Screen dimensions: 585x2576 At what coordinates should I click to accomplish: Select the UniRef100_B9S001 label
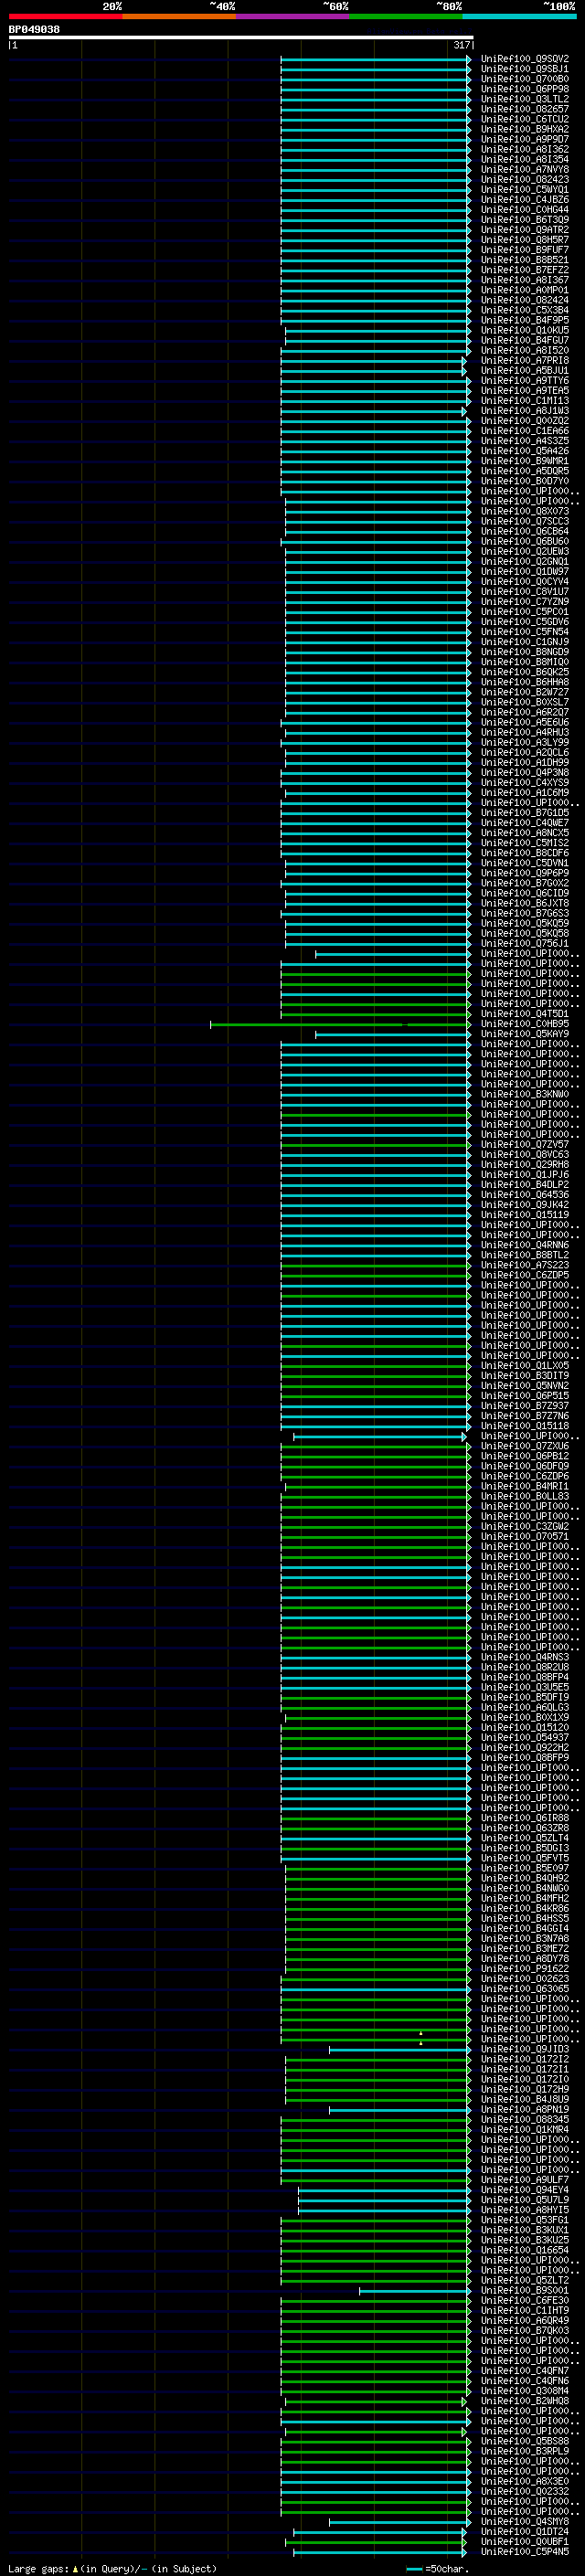(x=525, y=2290)
